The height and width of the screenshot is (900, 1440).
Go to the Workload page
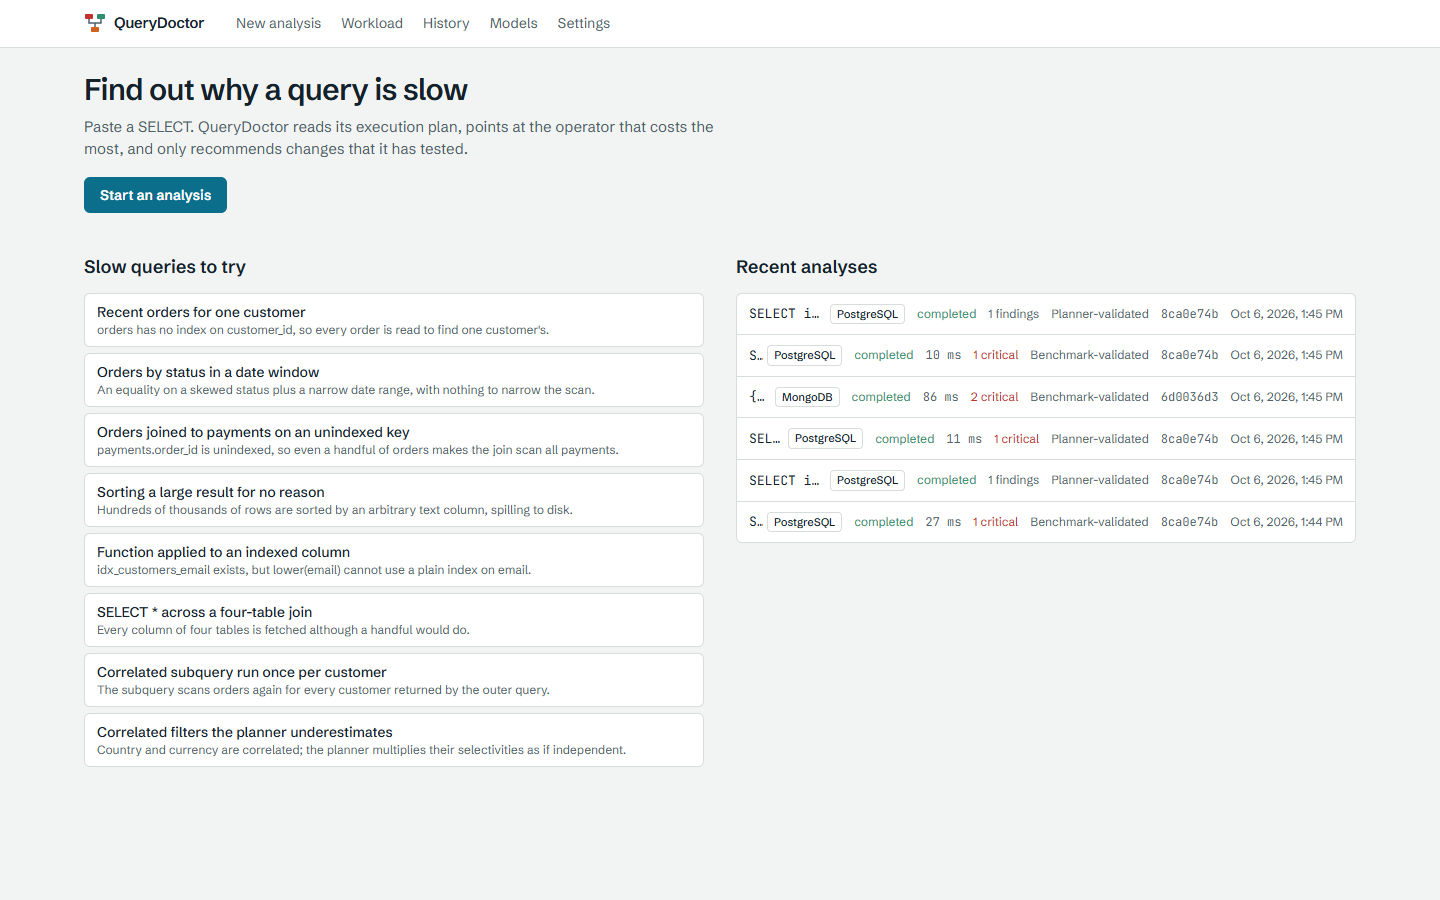[x=372, y=23]
